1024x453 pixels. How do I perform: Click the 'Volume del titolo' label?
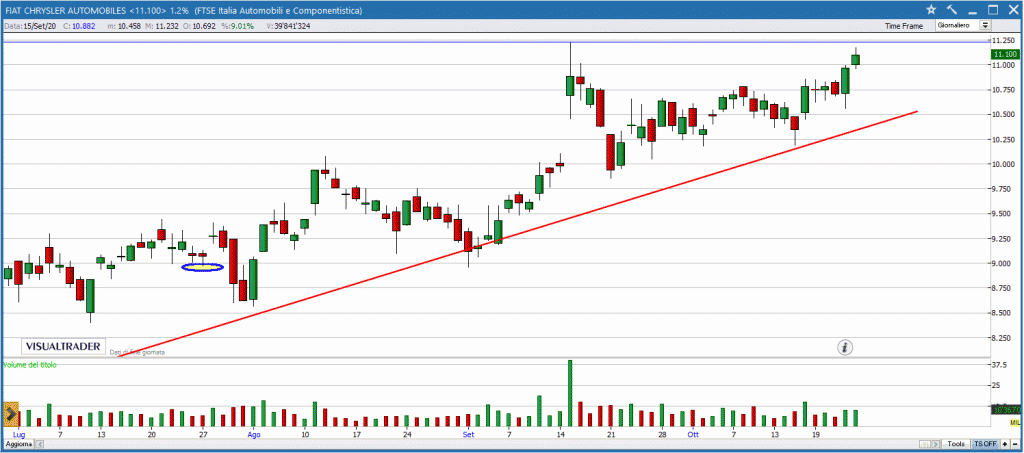[30, 365]
